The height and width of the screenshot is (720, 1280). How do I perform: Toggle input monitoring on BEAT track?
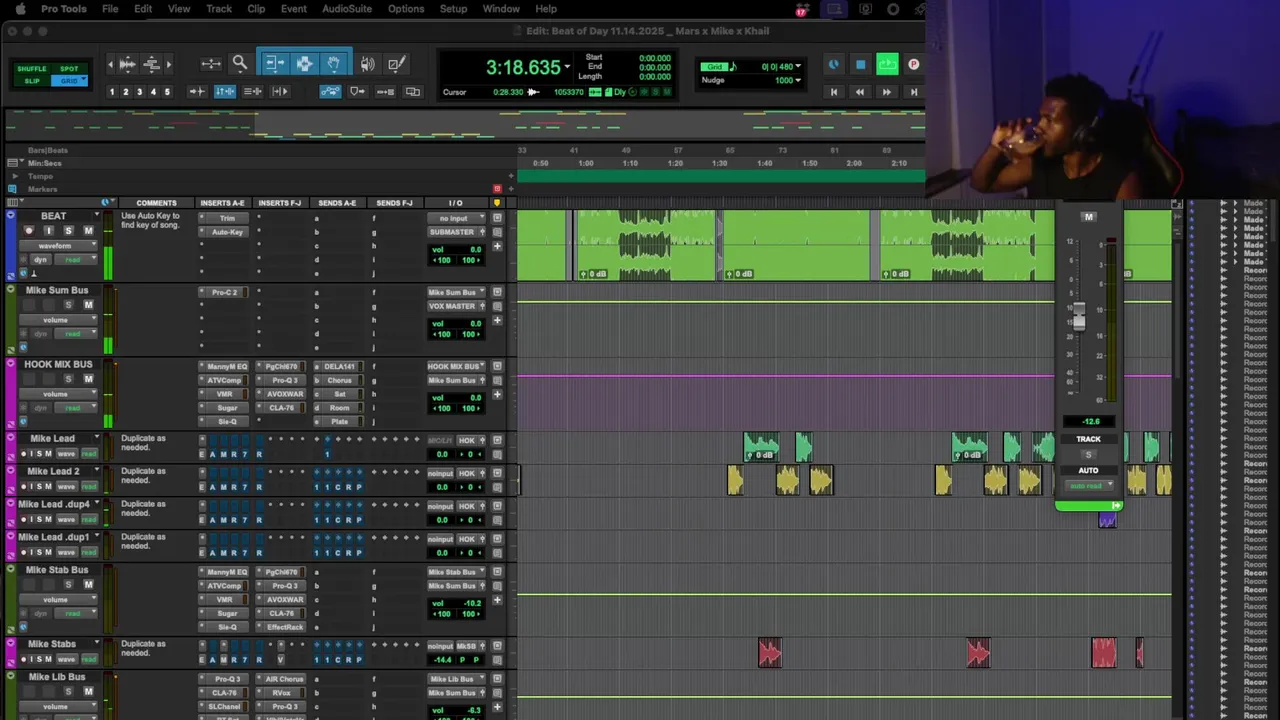click(x=48, y=231)
